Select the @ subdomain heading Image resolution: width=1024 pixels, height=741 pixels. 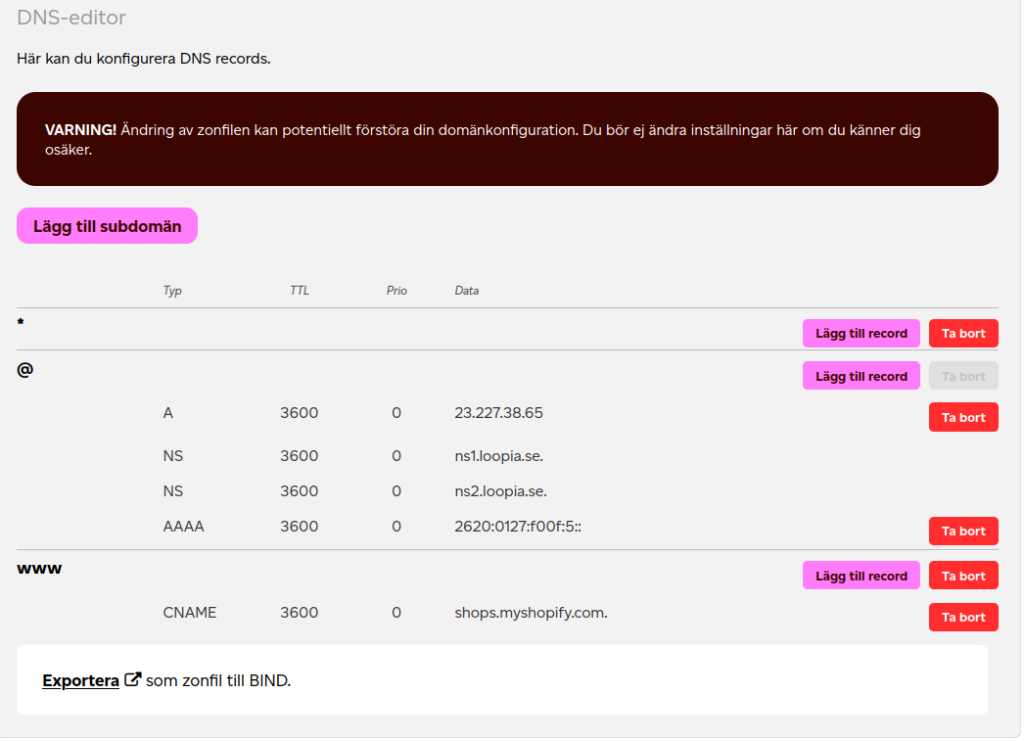[25, 369]
